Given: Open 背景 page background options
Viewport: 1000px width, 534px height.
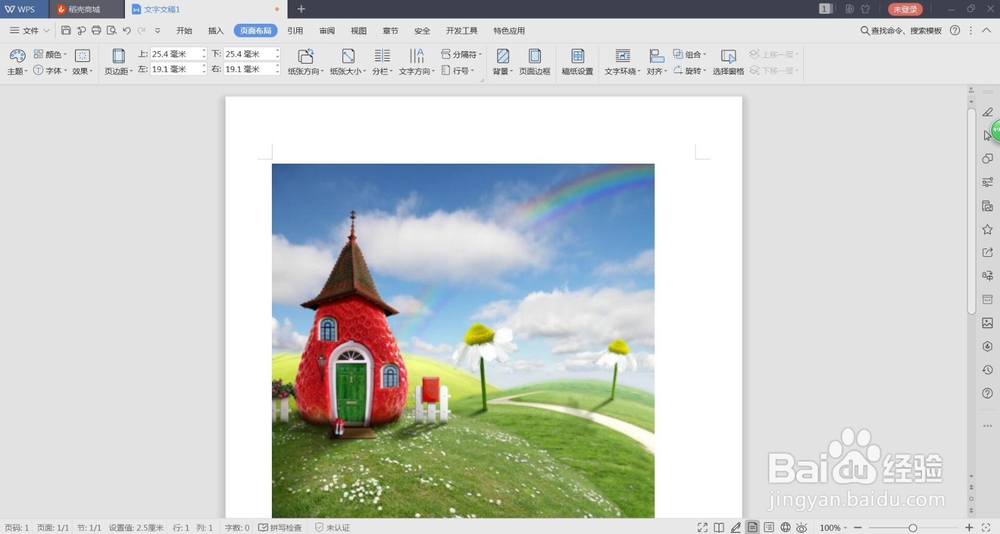Looking at the screenshot, I should [x=503, y=63].
